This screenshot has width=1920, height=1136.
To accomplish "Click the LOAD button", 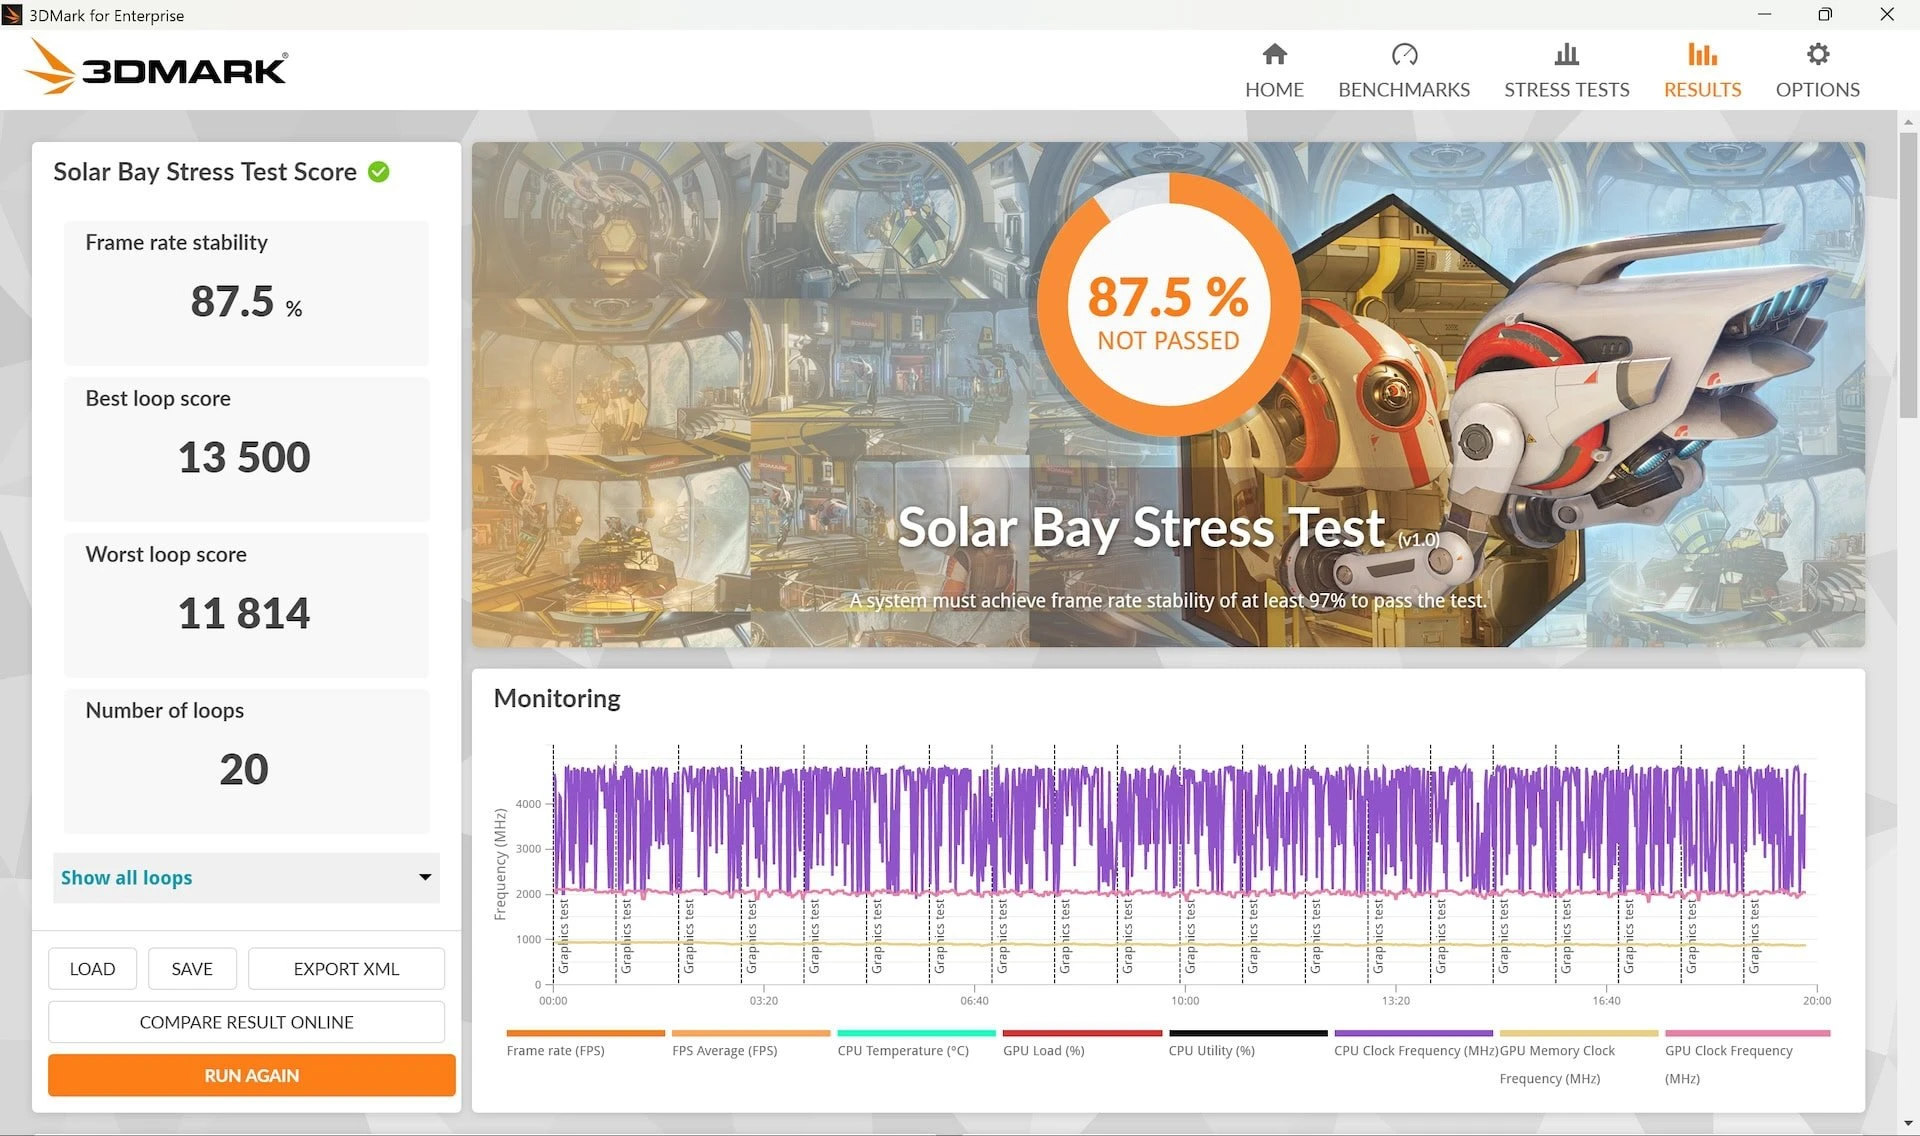I will 92,969.
